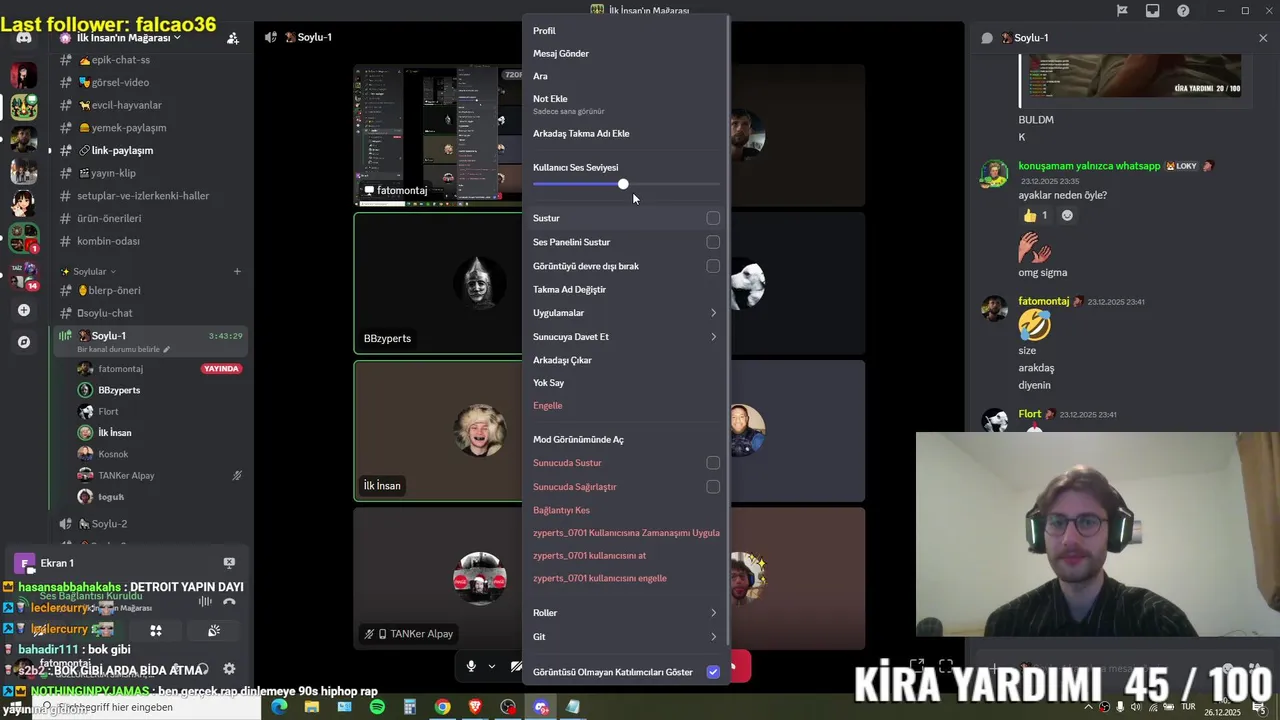Screen dimensions: 1280x720
Task: Click invite members icon near server name
Action: pos(232,38)
